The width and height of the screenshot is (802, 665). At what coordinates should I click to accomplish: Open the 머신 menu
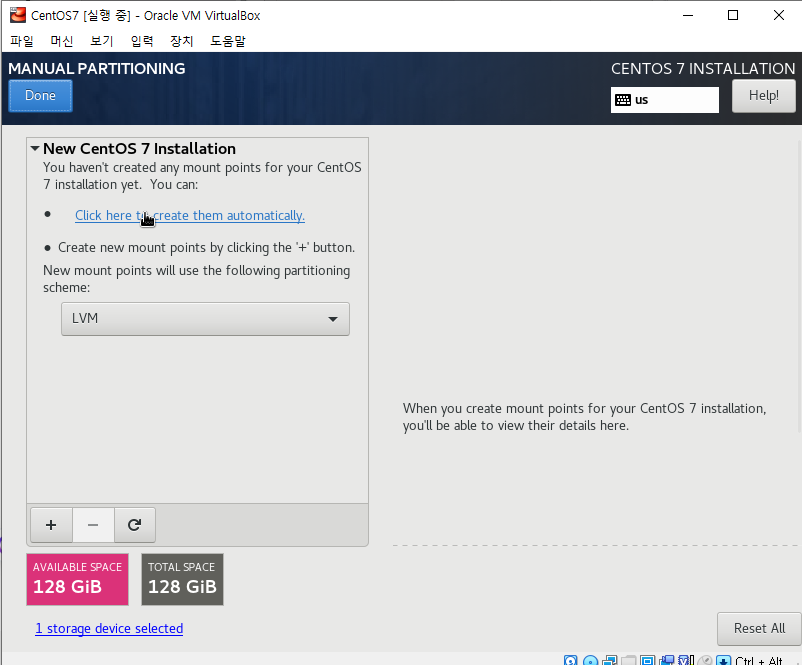tap(61, 41)
